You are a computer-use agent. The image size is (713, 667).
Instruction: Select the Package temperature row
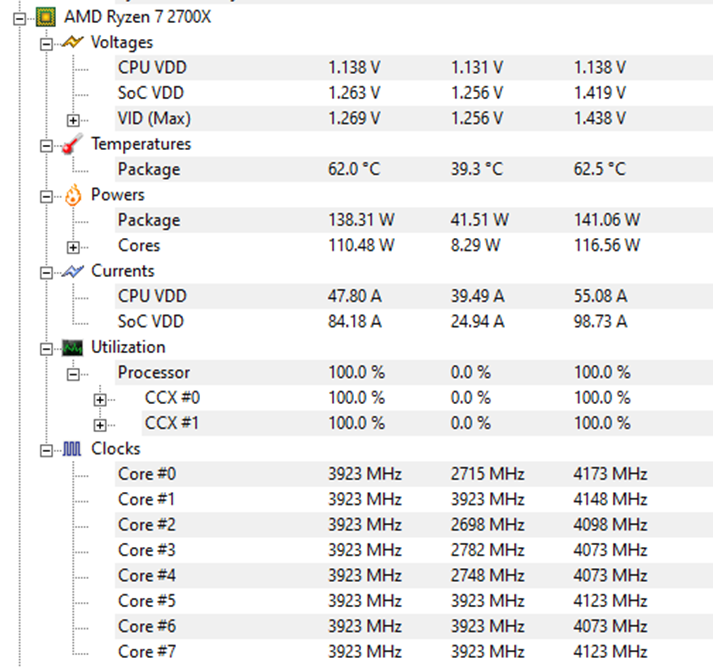click(x=148, y=169)
